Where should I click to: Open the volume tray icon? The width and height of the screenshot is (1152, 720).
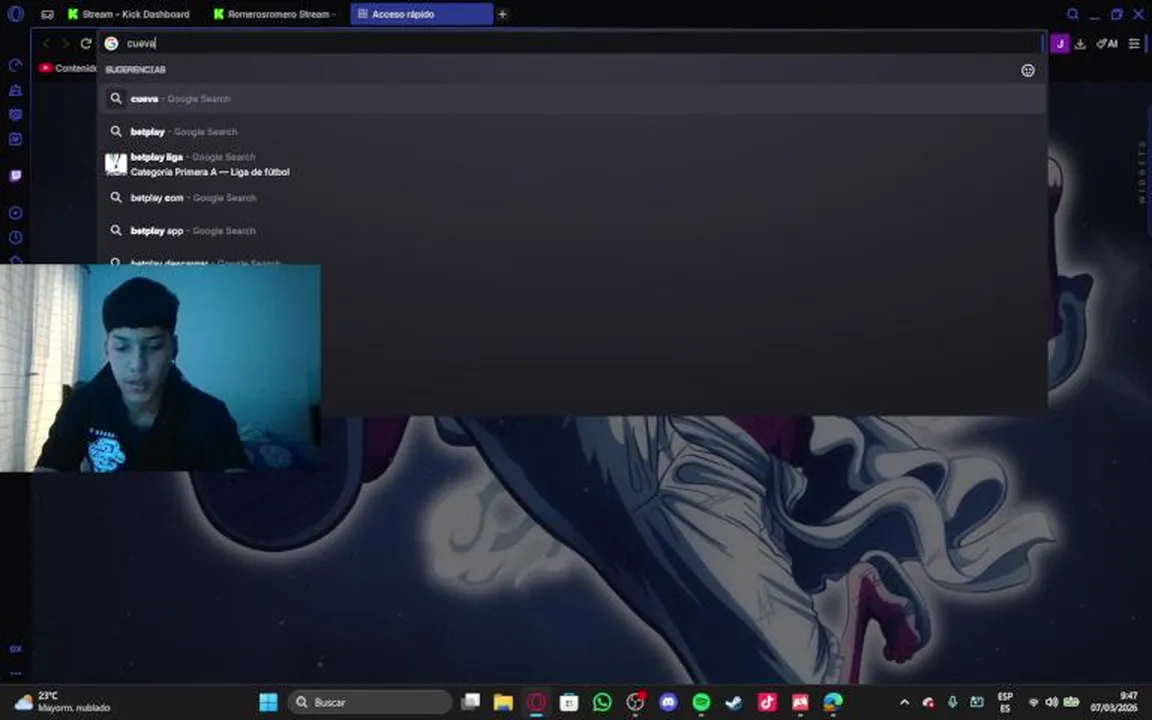[x=1051, y=702]
